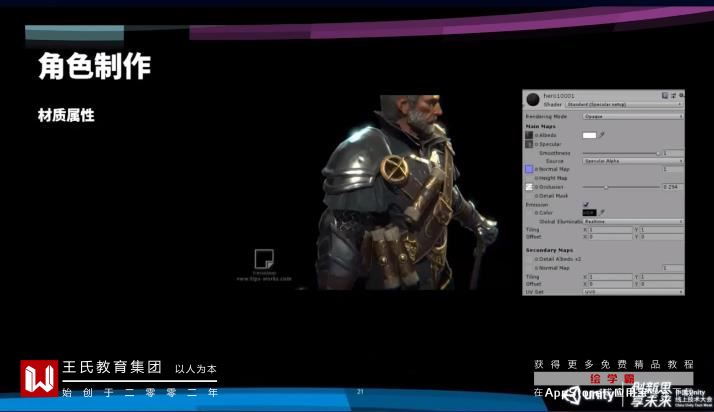
Task: Click the Main Maps Normal Map value field
Action: (673, 169)
